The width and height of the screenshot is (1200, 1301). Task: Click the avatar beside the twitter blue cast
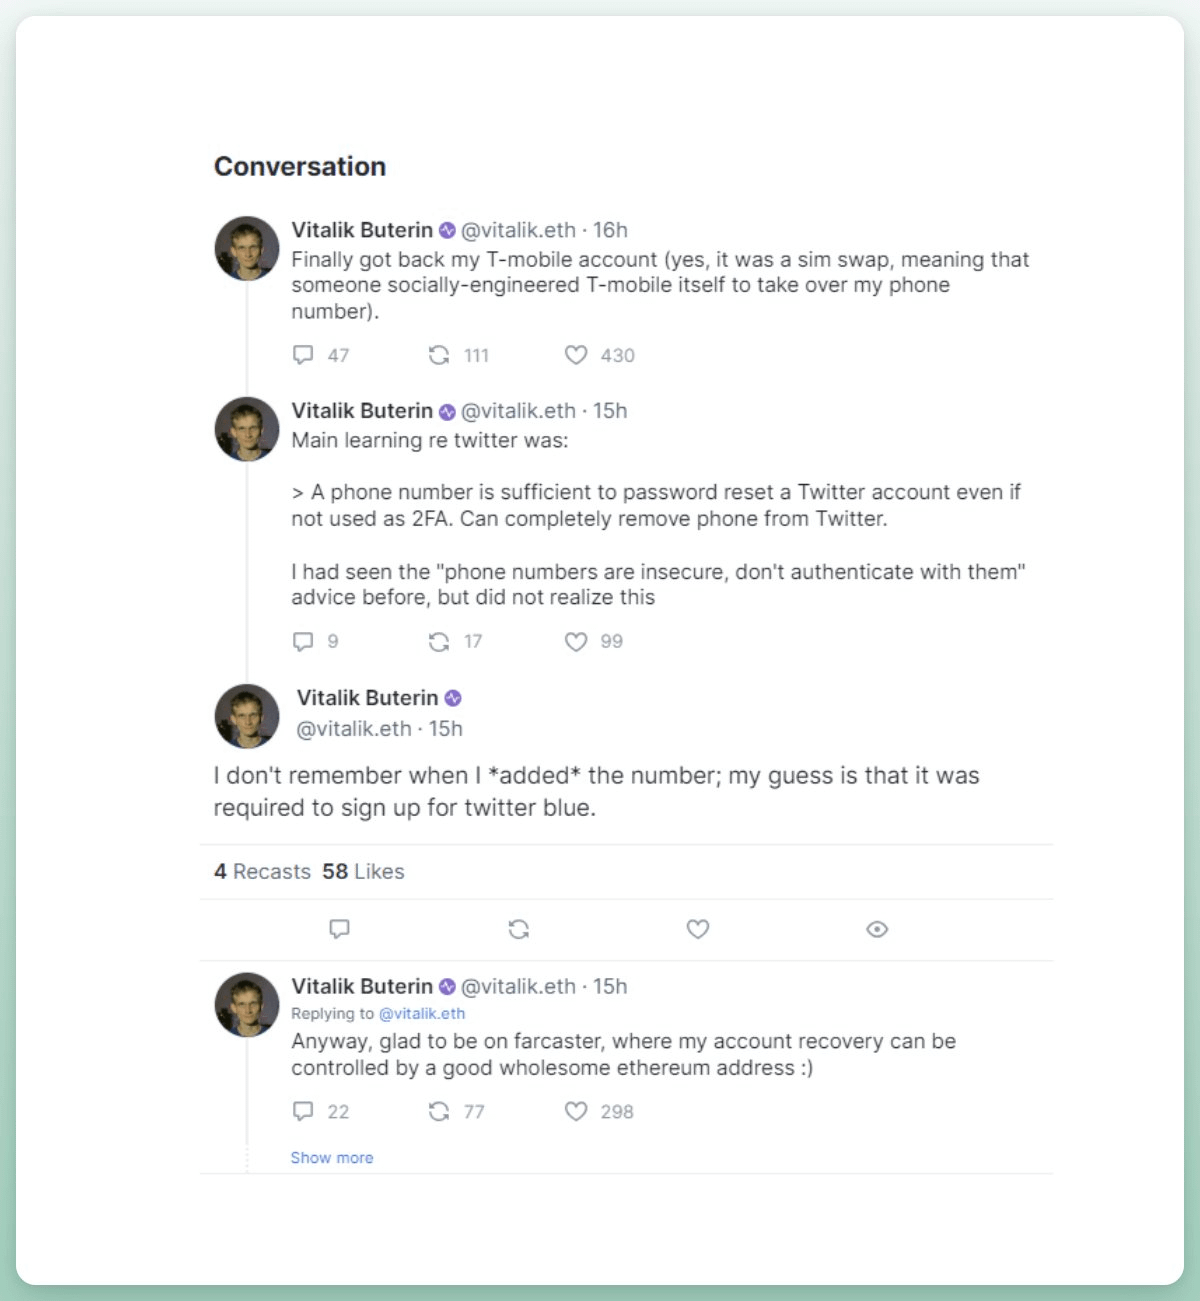pos(247,716)
